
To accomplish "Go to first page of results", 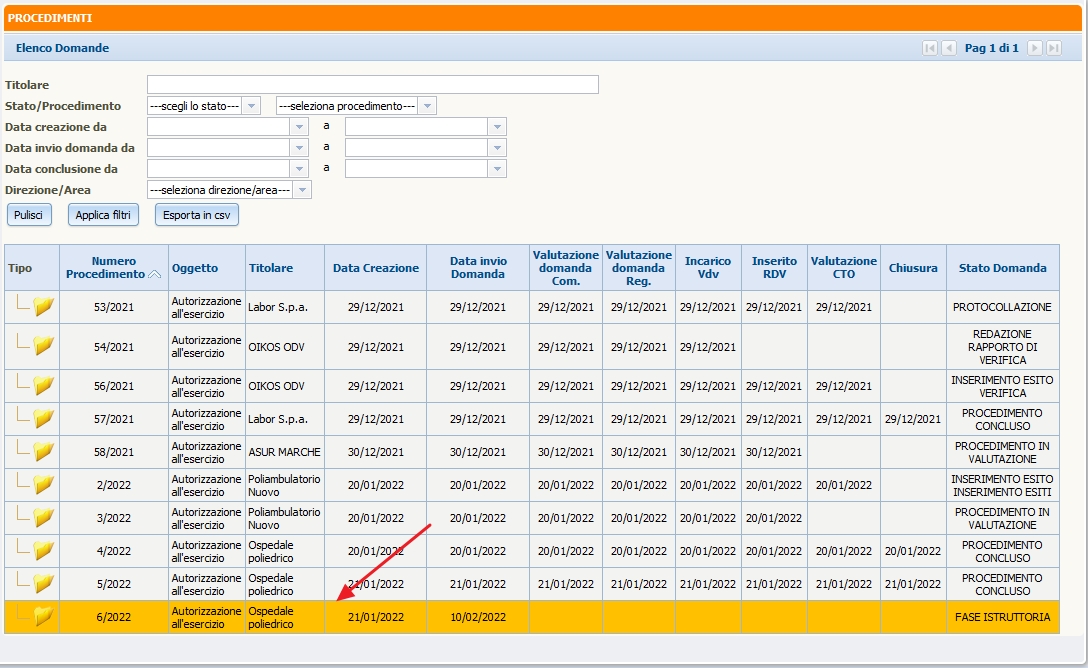I will point(930,48).
